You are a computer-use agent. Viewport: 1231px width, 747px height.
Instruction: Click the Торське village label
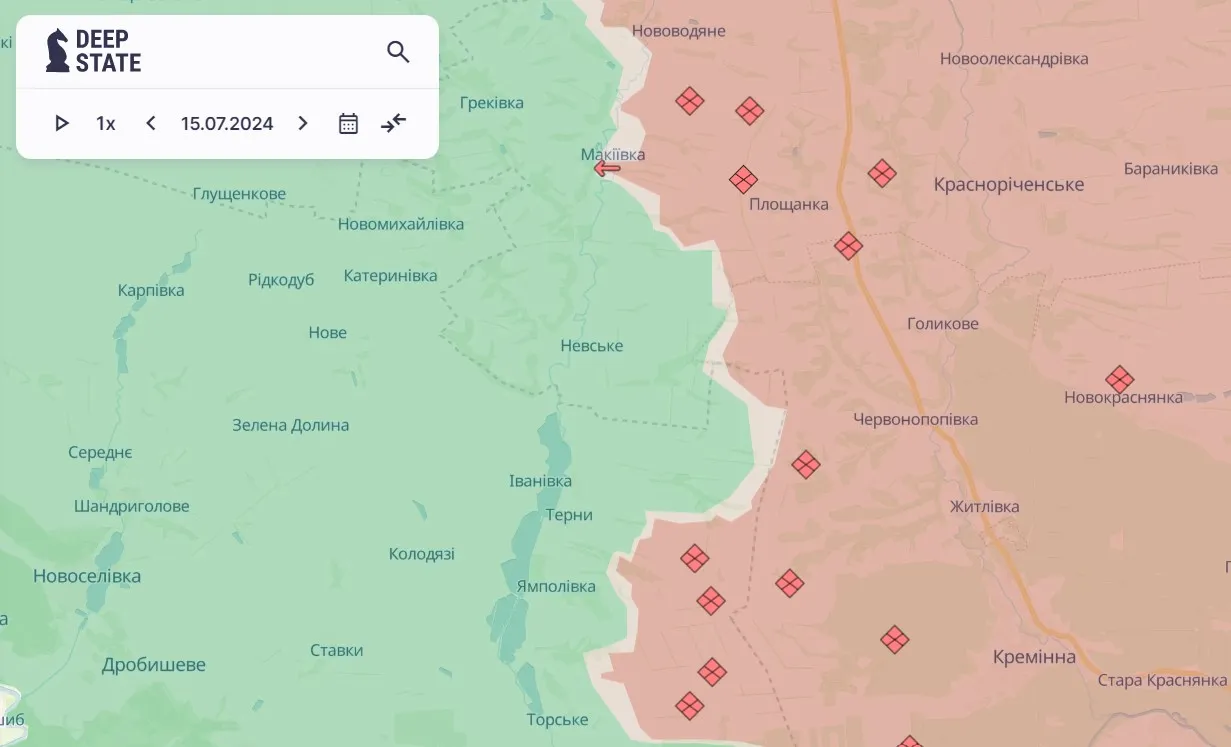[557, 720]
